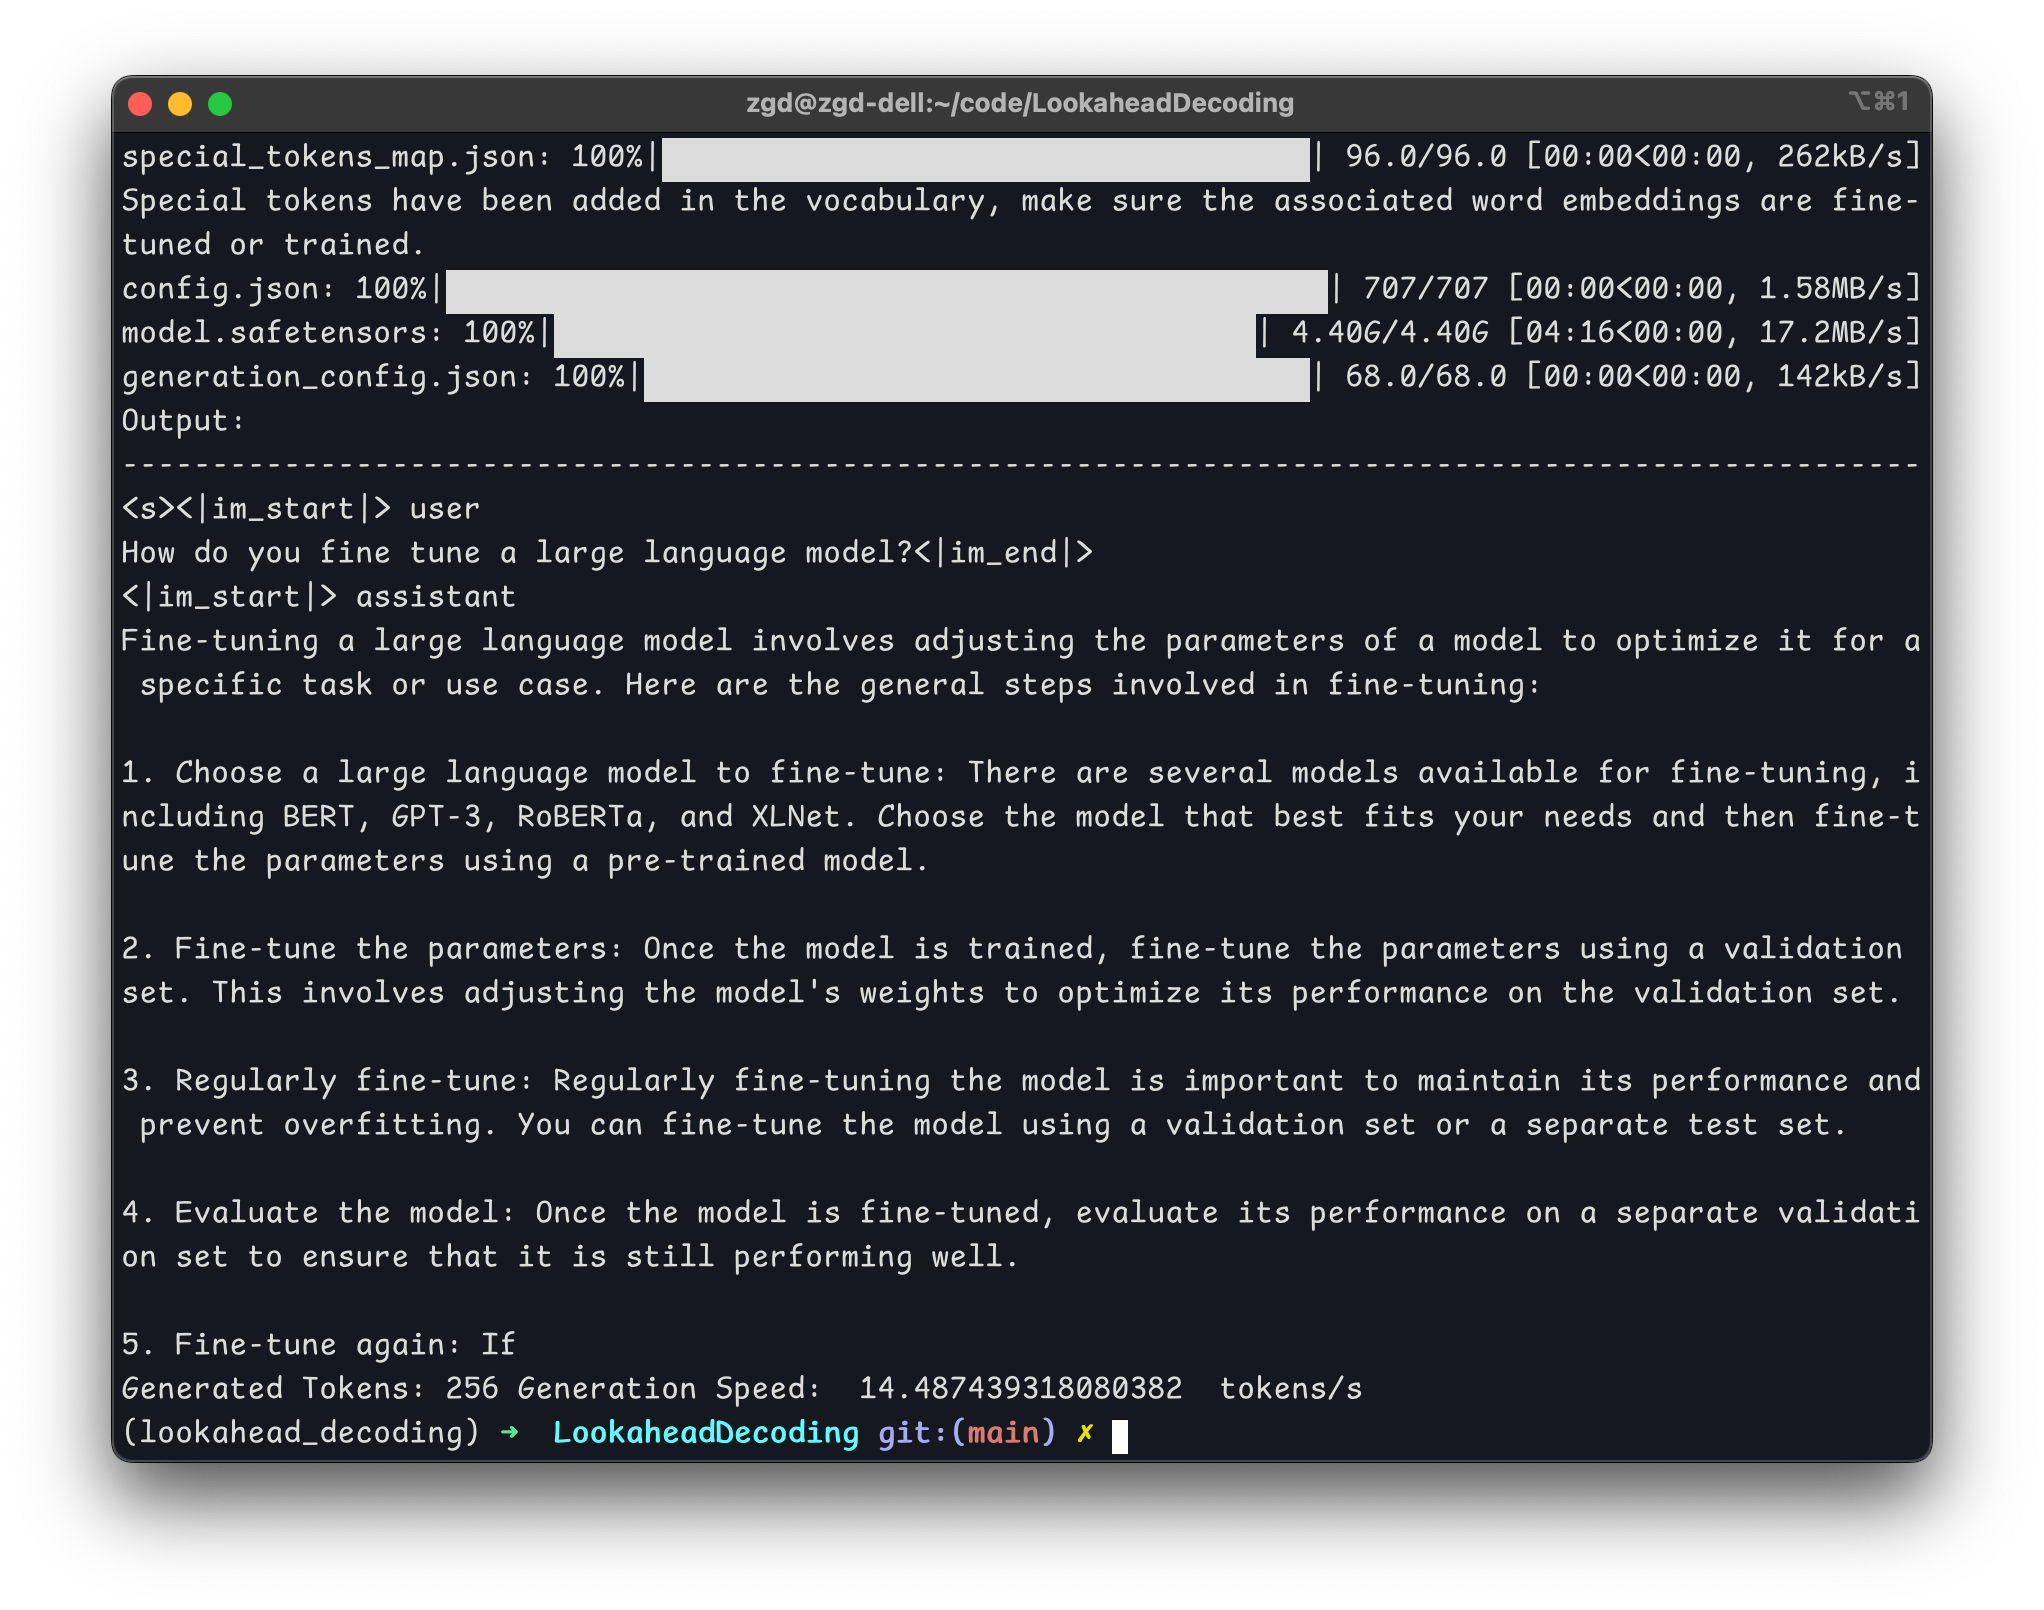Click the special_tokens_map.json progress bar
Image resolution: width=2044 pixels, height=1610 pixels.
(x=986, y=158)
